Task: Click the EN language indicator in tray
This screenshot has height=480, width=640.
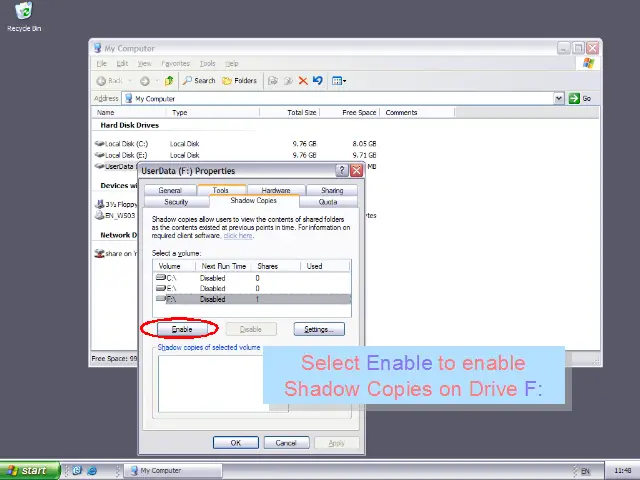Action: (585, 471)
